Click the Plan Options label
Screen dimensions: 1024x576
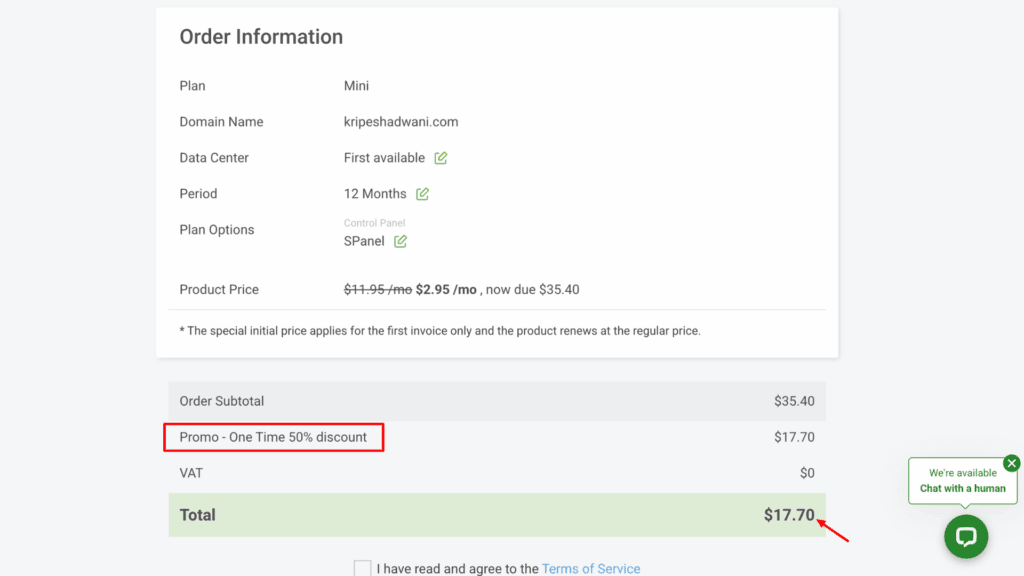click(x=215, y=229)
